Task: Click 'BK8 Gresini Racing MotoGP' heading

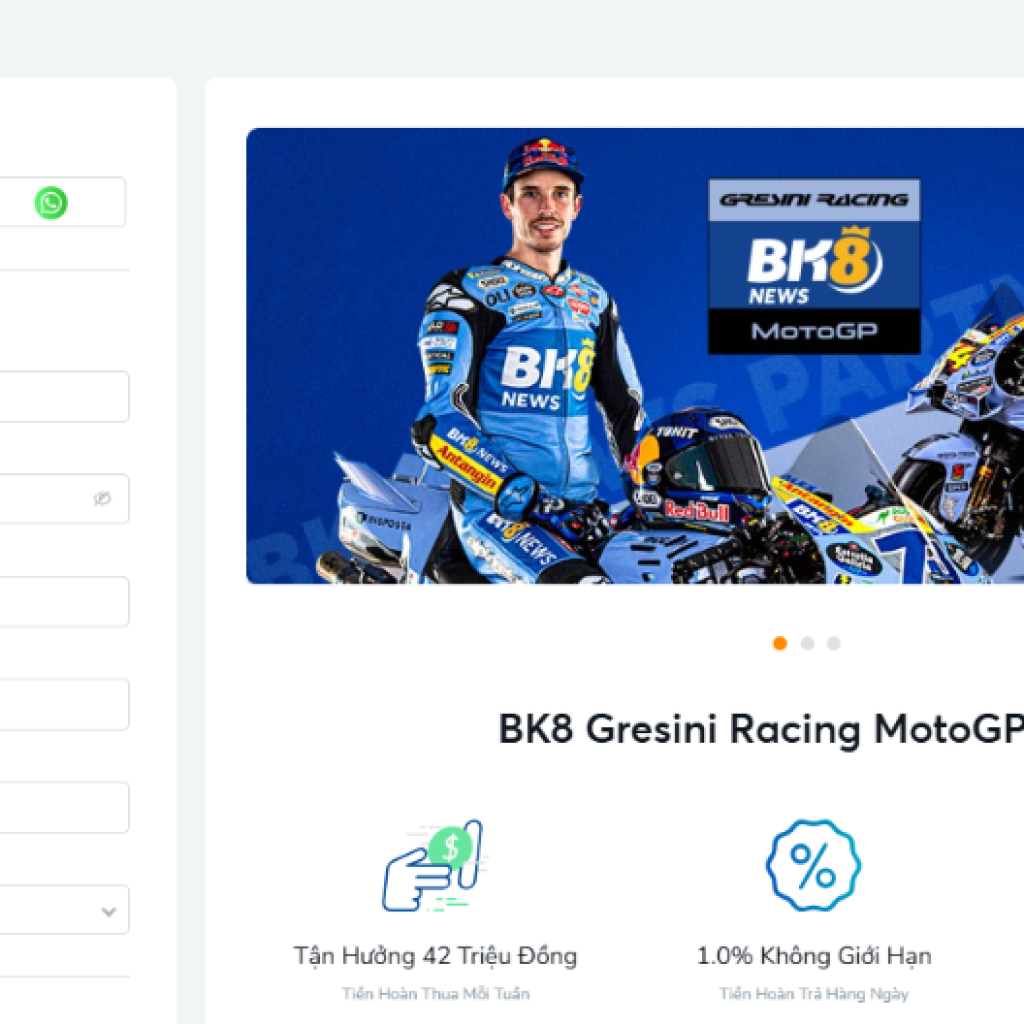Action: (x=761, y=729)
